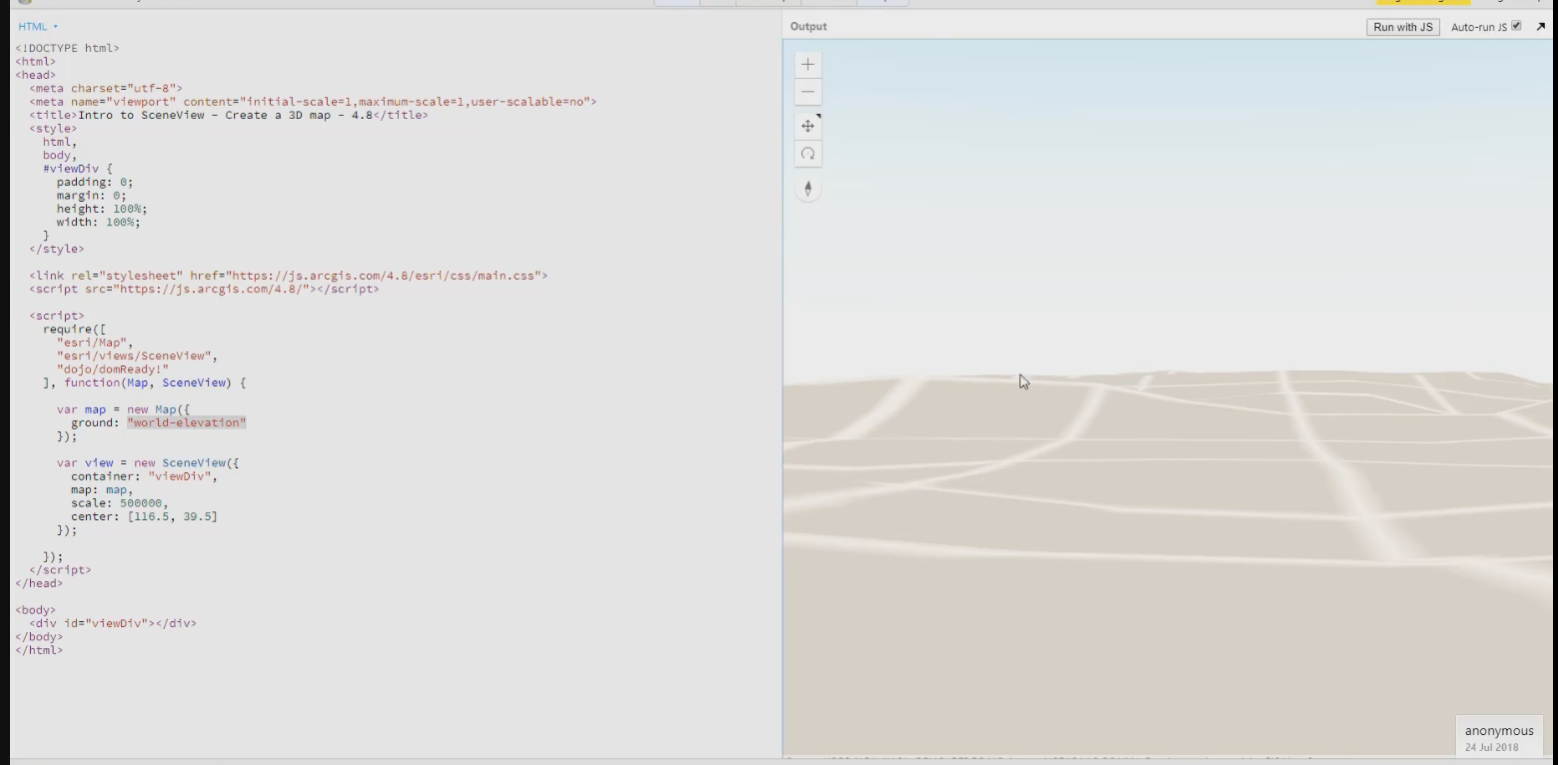This screenshot has height=765, width=1558.
Task: Click the "dojo/domReady!" require string
Action: click(x=113, y=369)
